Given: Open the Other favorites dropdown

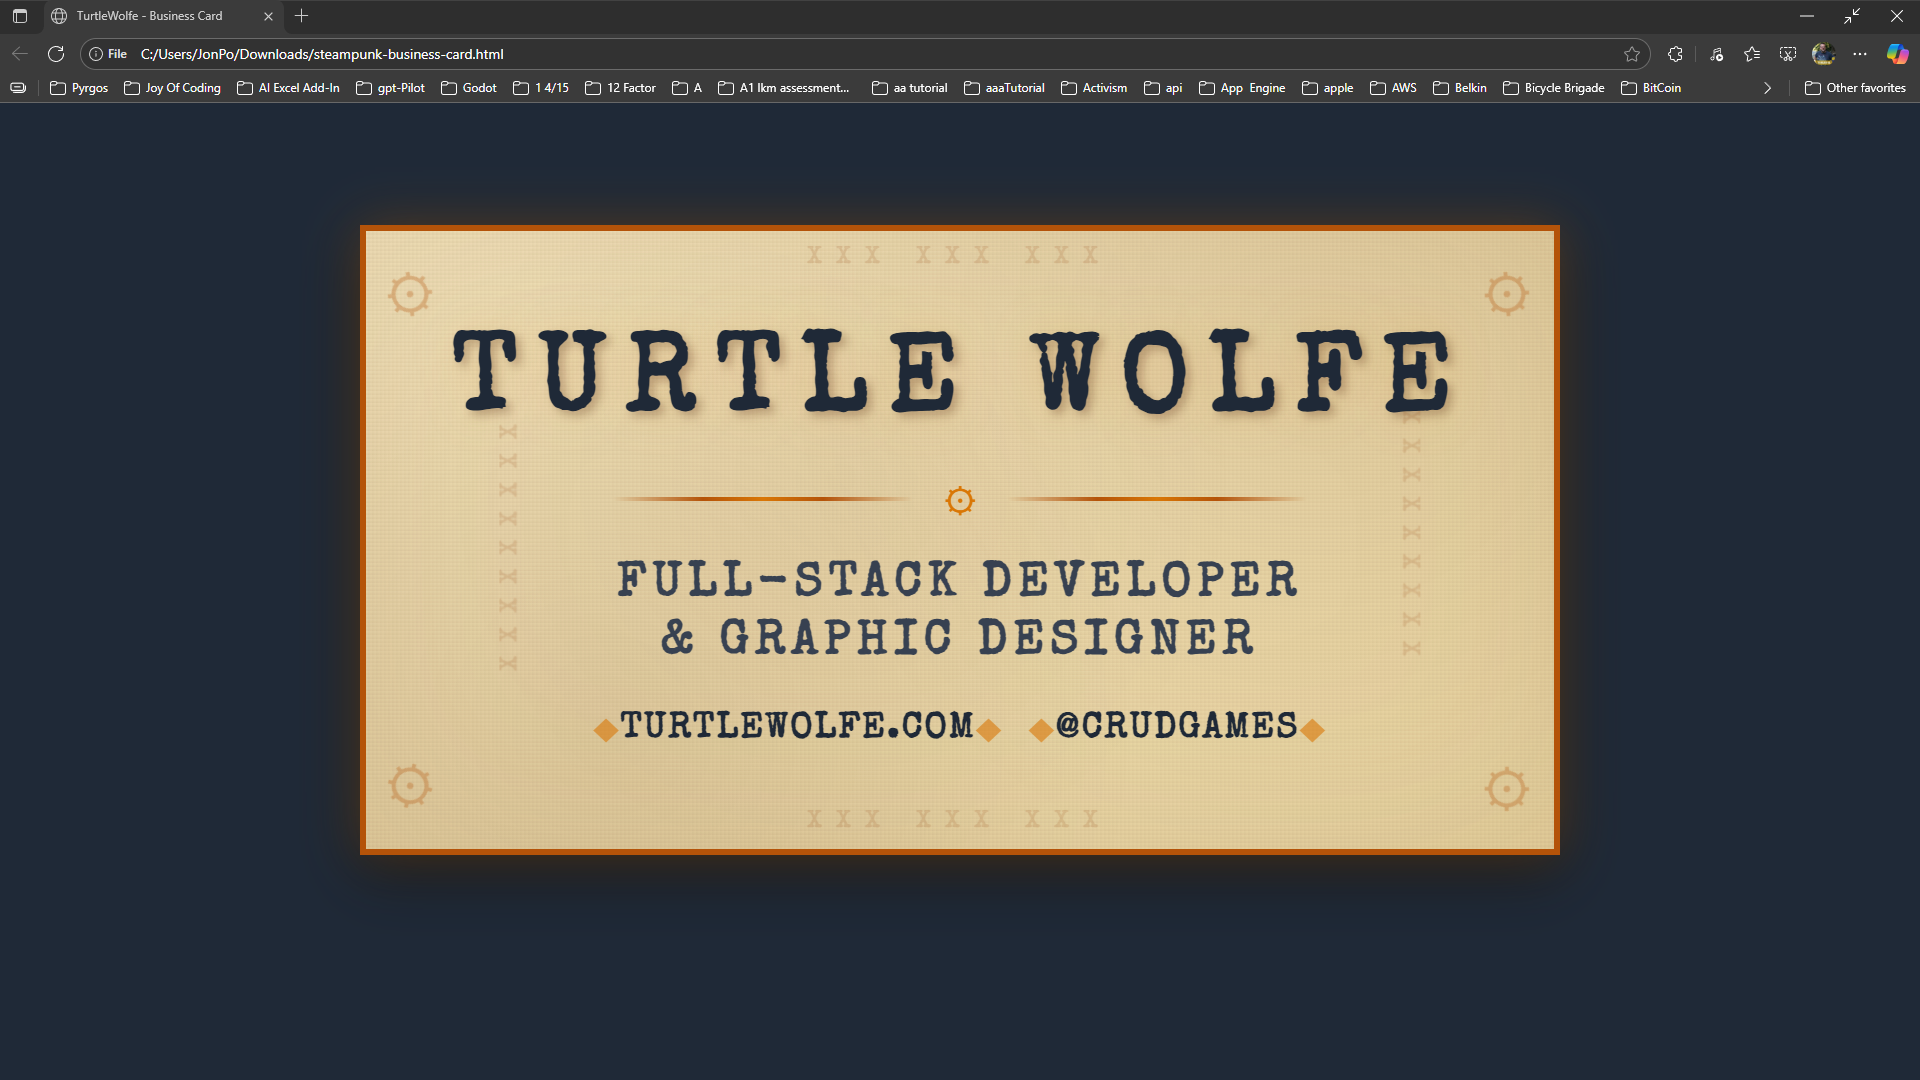Looking at the screenshot, I should click(x=1855, y=88).
